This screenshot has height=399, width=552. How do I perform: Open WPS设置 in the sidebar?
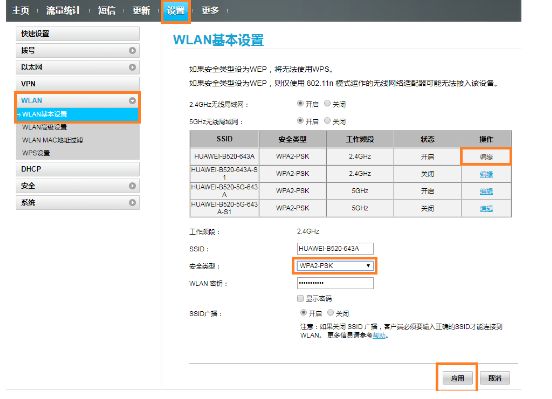(x=36, y=153)
